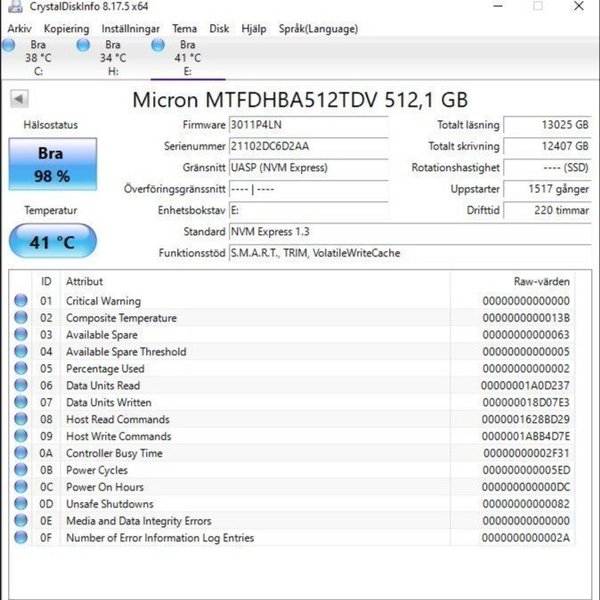600x600 pixels.
Task: Click the CrystalDiskInfo app icon in the title bar
Action: coord(15,7)
